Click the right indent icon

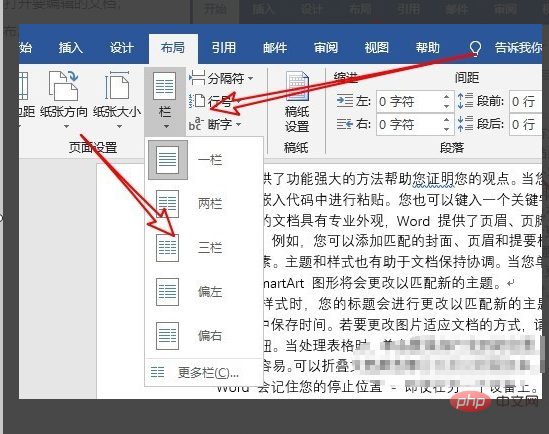tap(345, 124)
